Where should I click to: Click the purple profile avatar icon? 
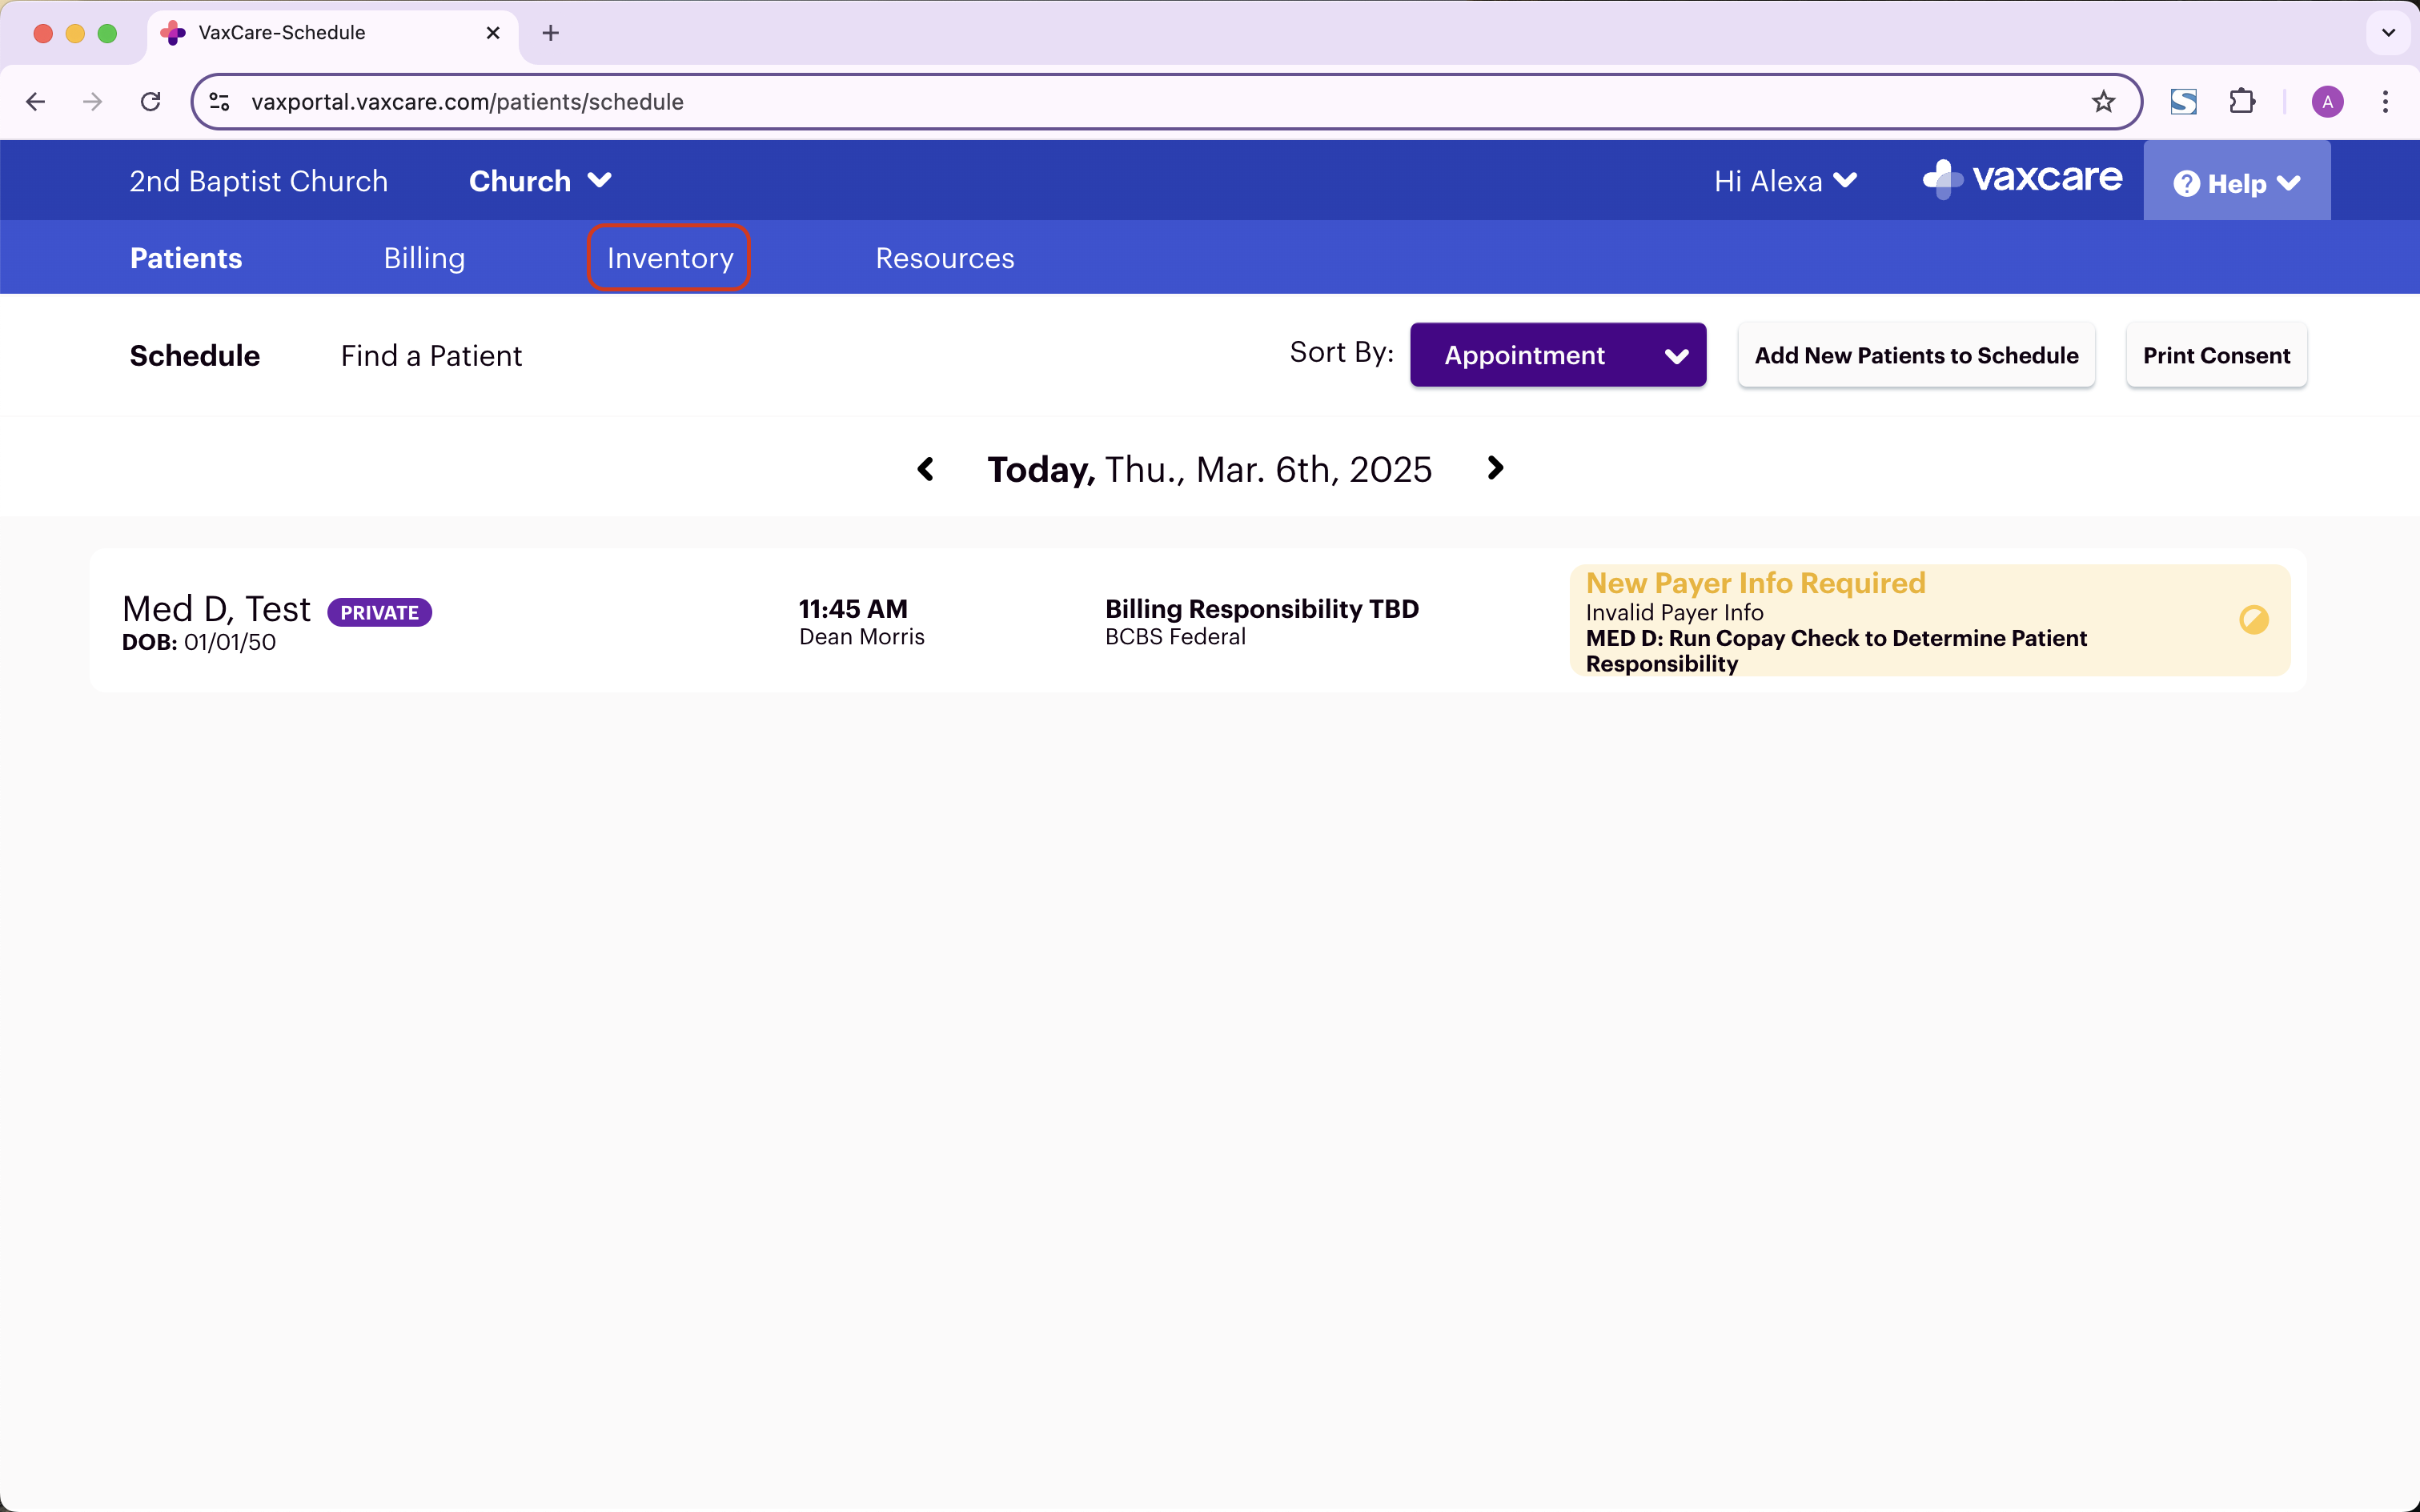pyautogui.click(x=2327, y=102)
